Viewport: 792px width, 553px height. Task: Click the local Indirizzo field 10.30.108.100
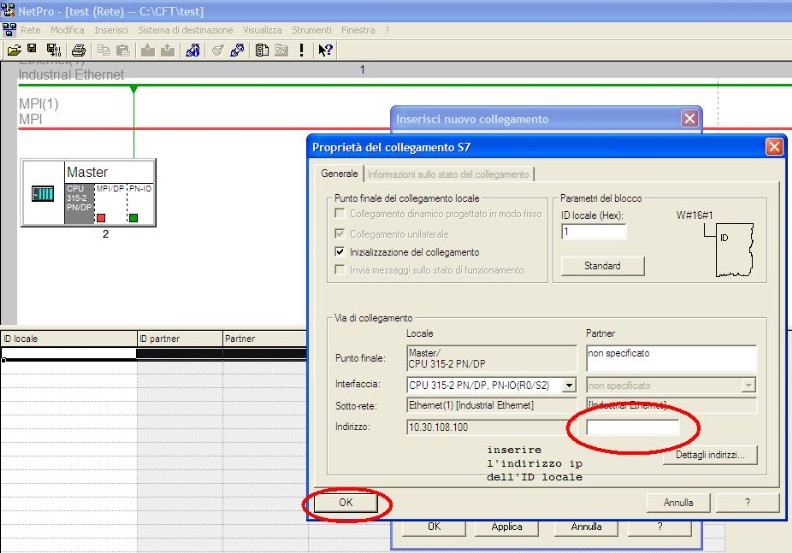pyautogui.click(x=491, y=427)
